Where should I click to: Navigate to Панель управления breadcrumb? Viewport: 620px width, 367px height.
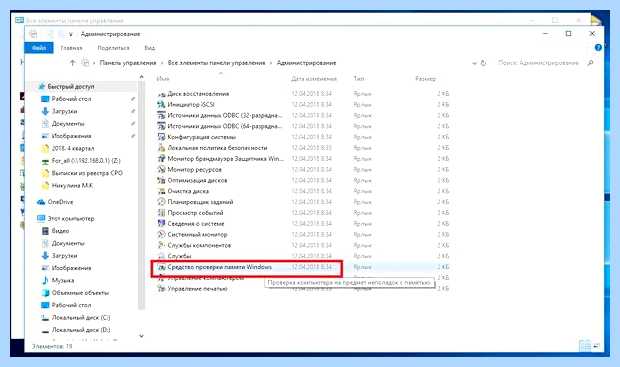[x=128, y=63]
